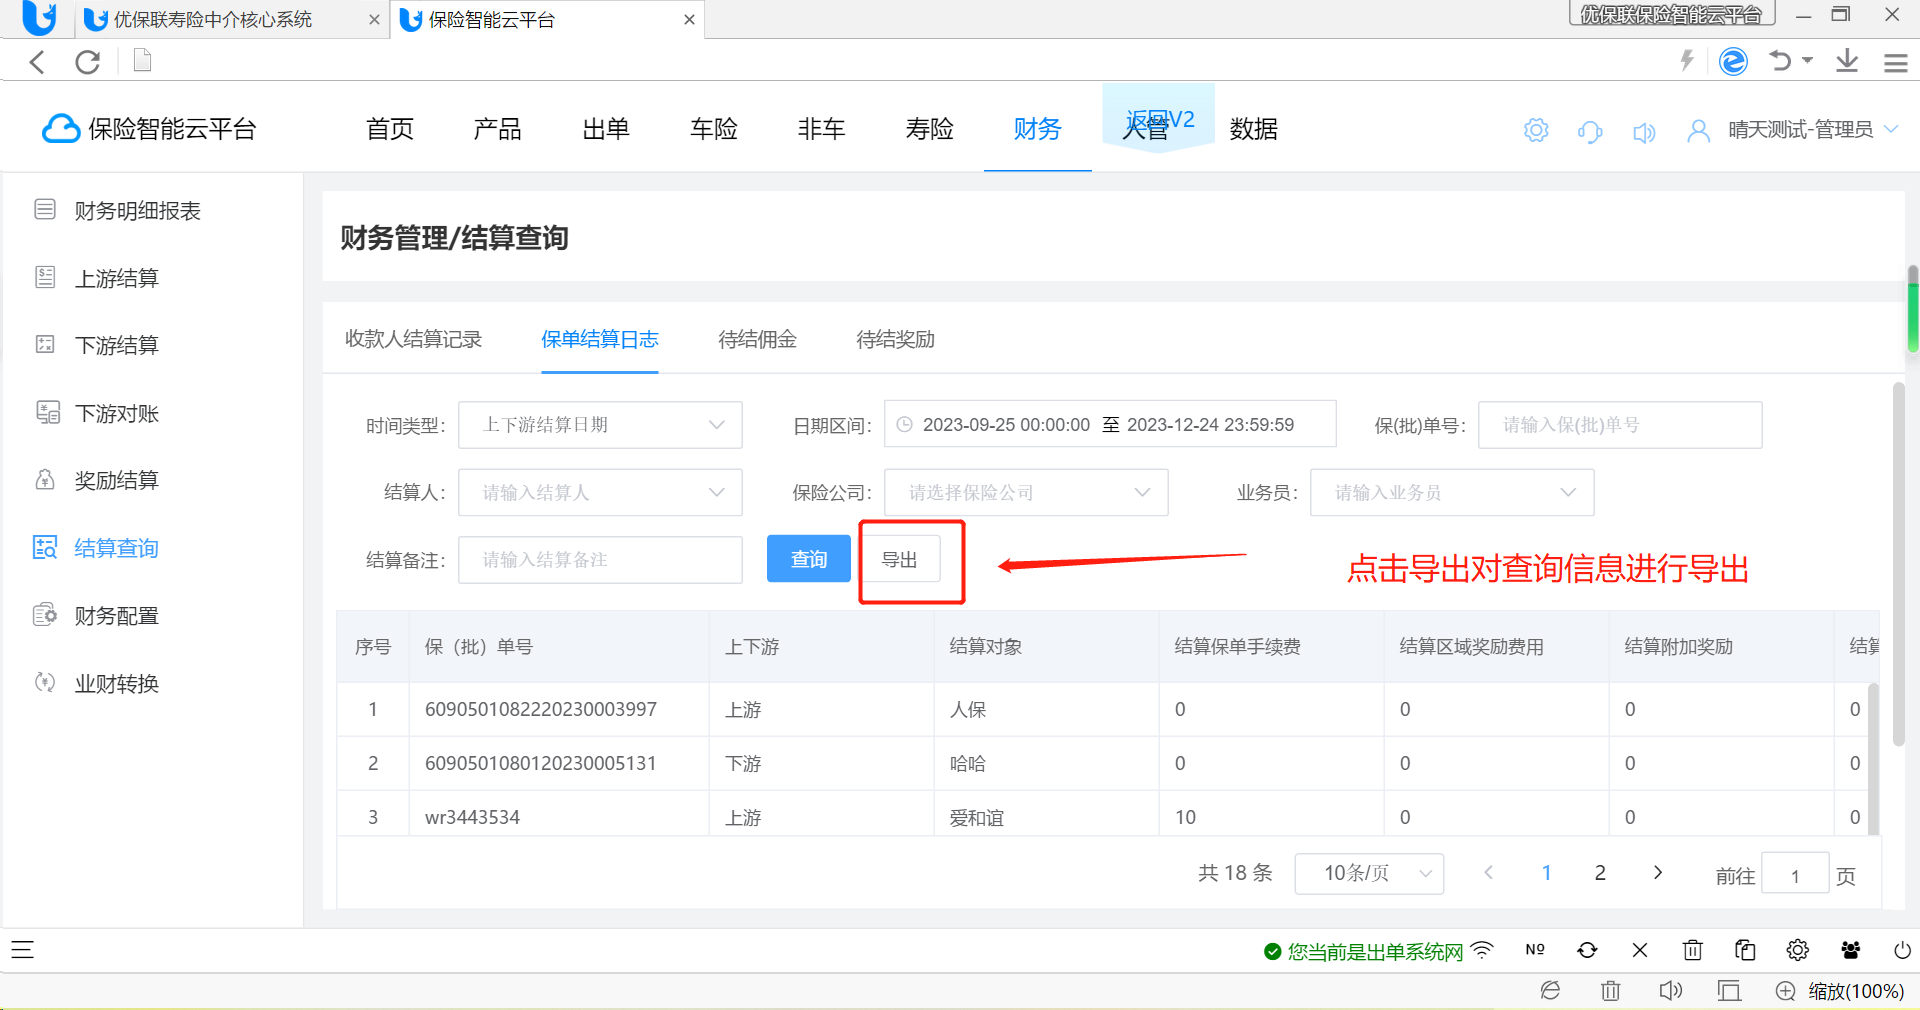Open the gear settings icon in status bar
This screenshot has height=1010, width=1920.
tap(1798, 950)
